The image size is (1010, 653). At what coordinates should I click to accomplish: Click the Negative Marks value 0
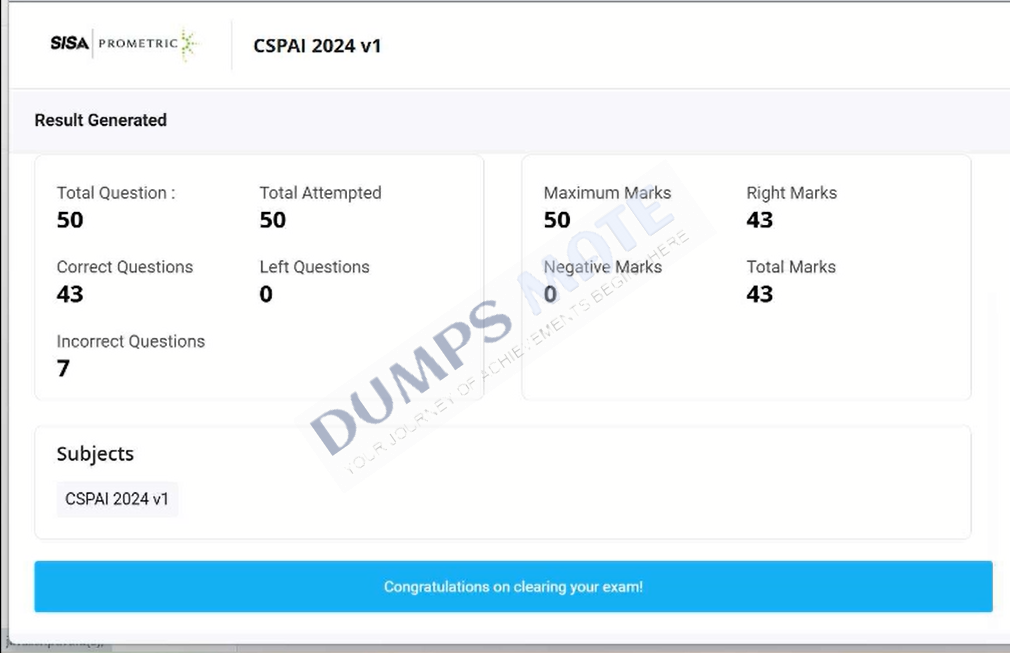coord(550,294)
